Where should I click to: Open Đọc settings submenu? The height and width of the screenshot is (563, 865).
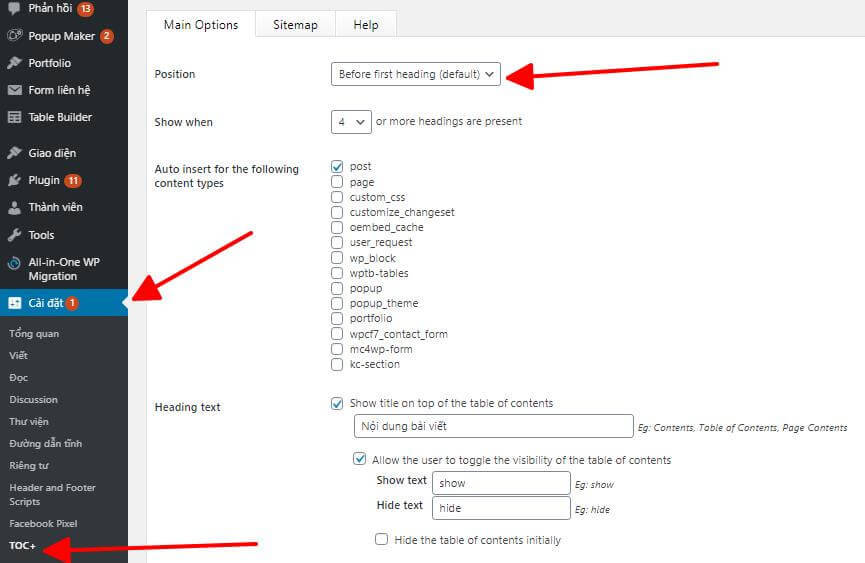(18, 378)
